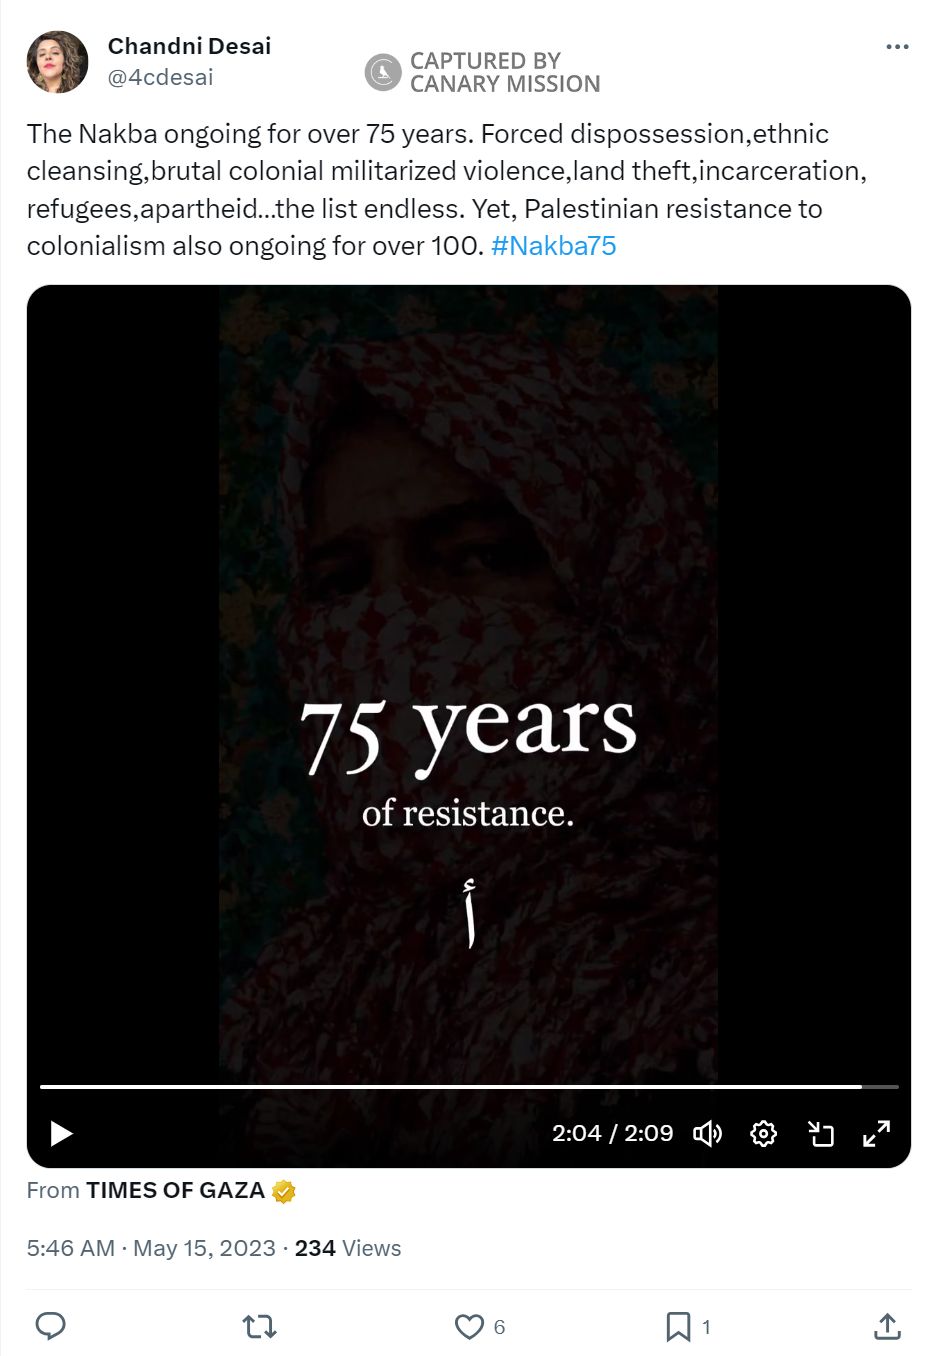This screenshot has width=937, height=1356.
Task: Open the more options menu
Action: click(x=898, y=45)
